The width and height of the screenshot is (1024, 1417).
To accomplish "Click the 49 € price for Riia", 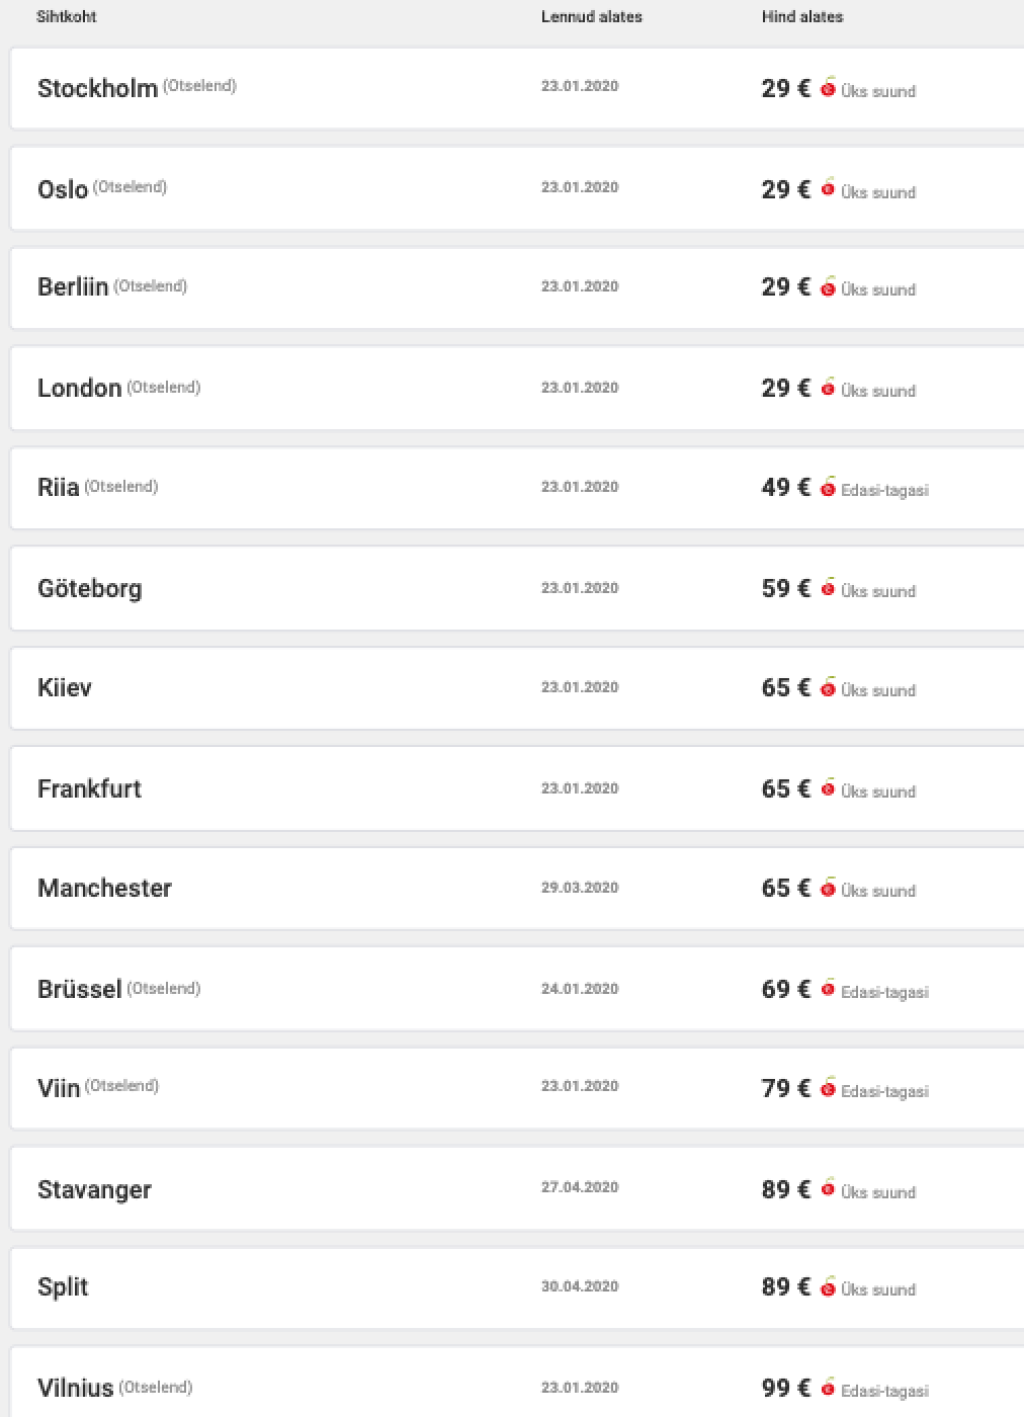I will 785,488.
